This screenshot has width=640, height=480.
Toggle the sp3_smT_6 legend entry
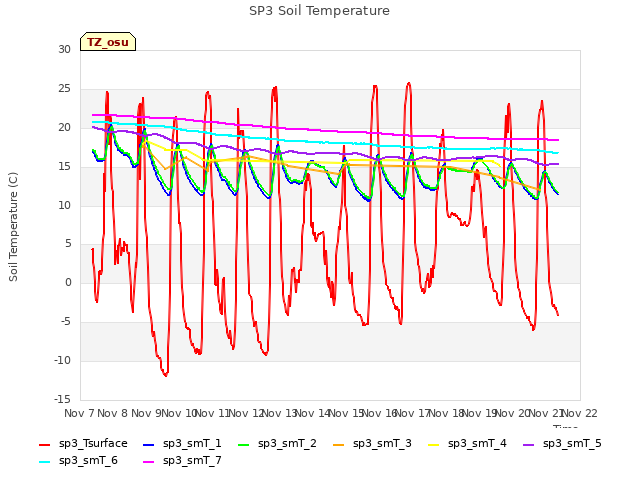[x=78, y=461]
